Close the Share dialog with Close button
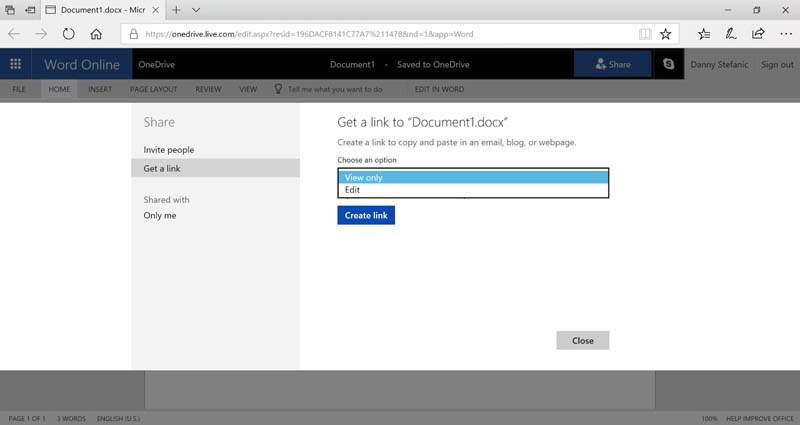Screen dimensions: 800x425 point(583,340)
